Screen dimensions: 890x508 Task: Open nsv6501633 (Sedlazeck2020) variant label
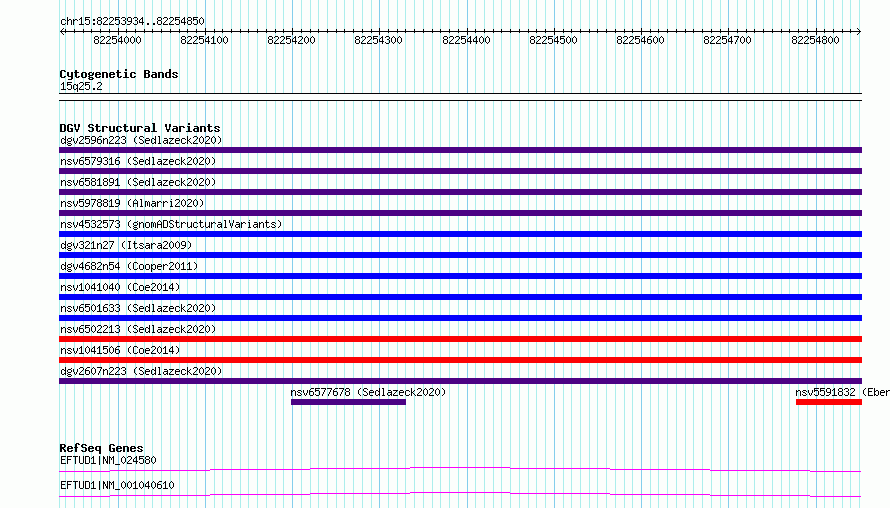[x=138, y=308]
